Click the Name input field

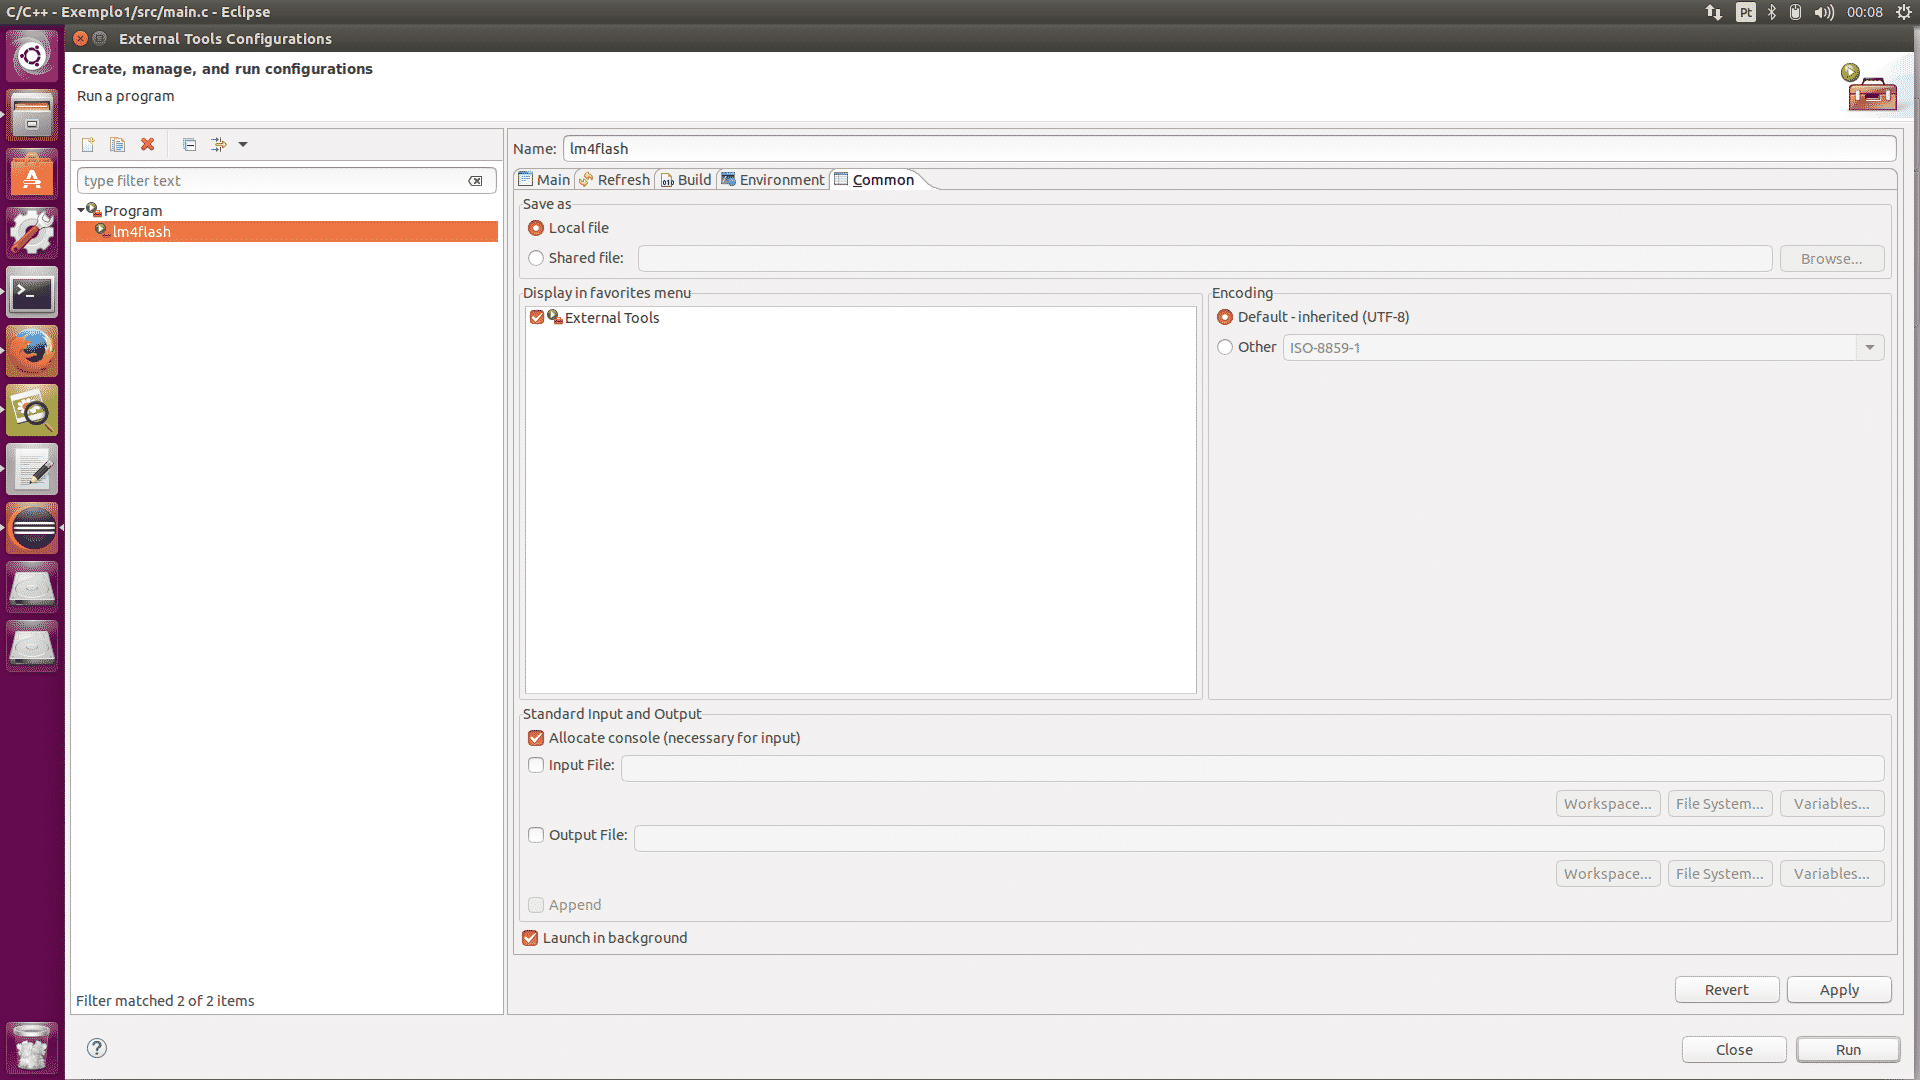coord(1228,149)
